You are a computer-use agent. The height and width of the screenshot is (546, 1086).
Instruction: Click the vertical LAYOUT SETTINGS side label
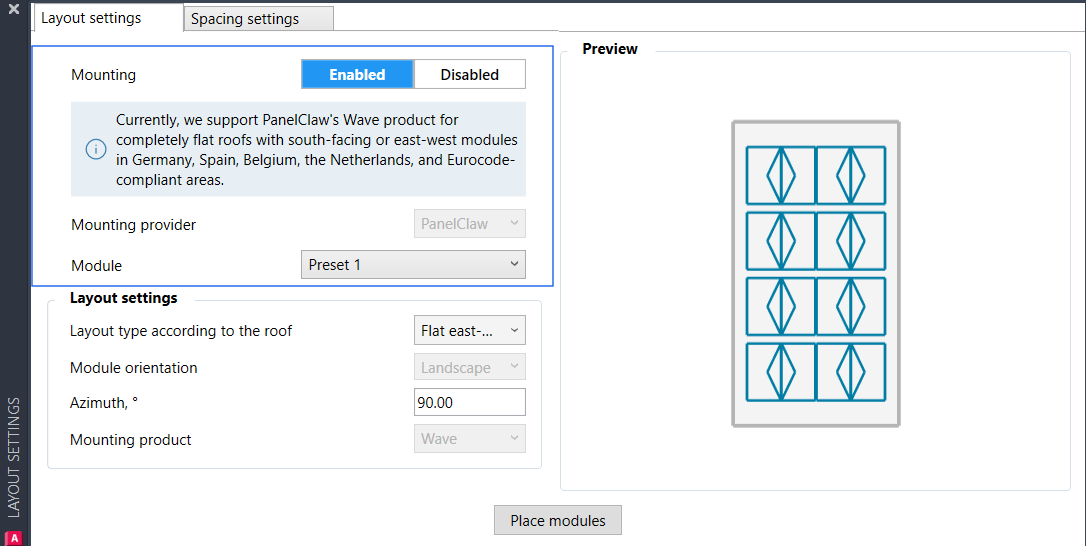pyautogui.click(x=14, y=457)
